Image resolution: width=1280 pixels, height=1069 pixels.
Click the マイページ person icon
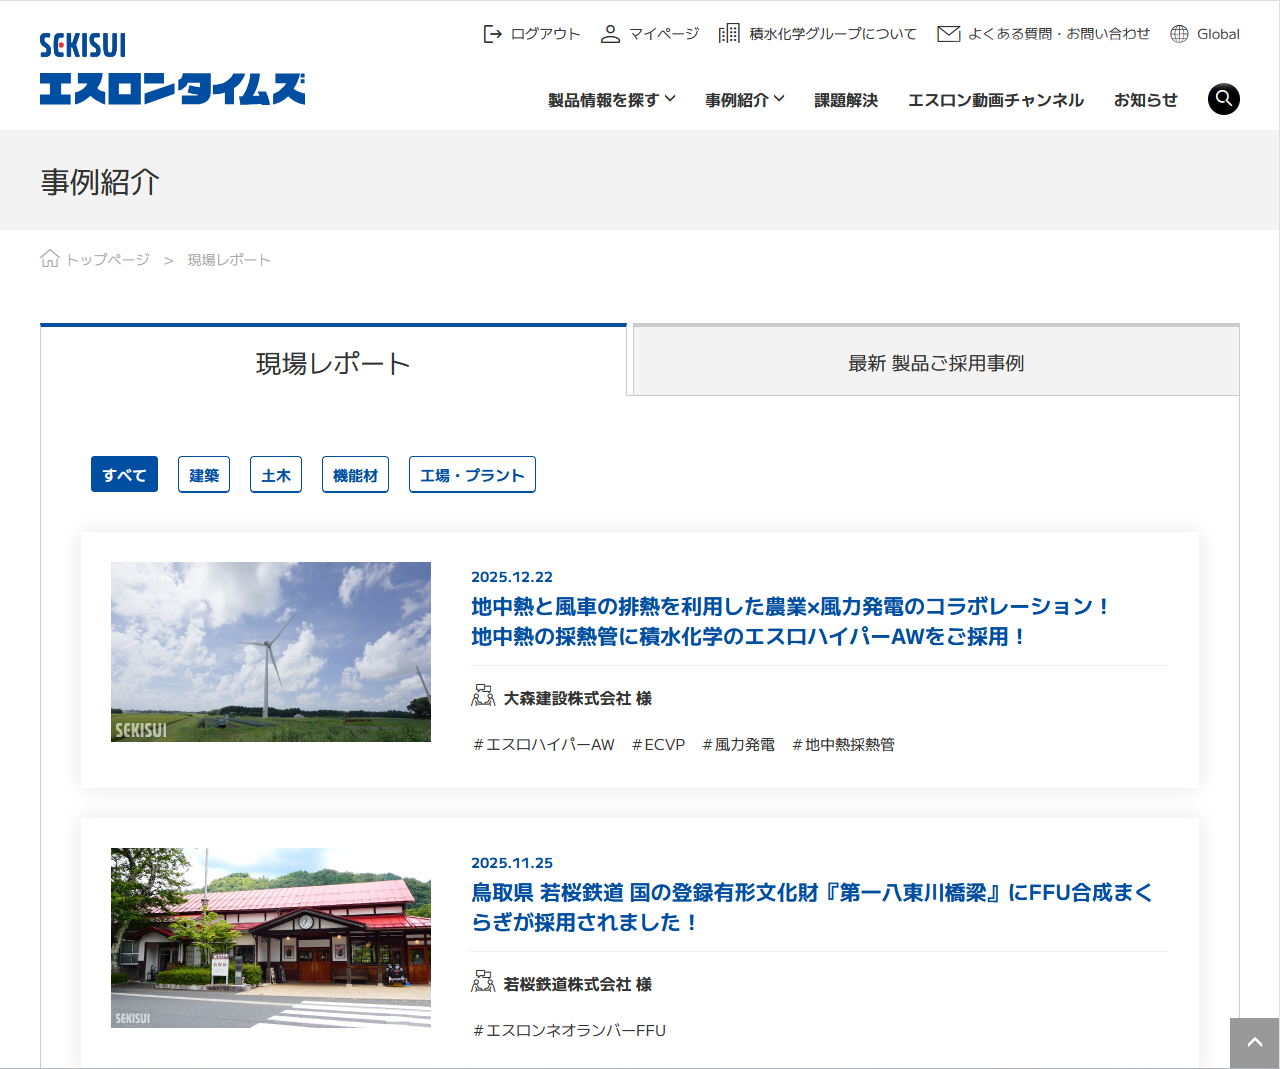(x=610, y=33)
